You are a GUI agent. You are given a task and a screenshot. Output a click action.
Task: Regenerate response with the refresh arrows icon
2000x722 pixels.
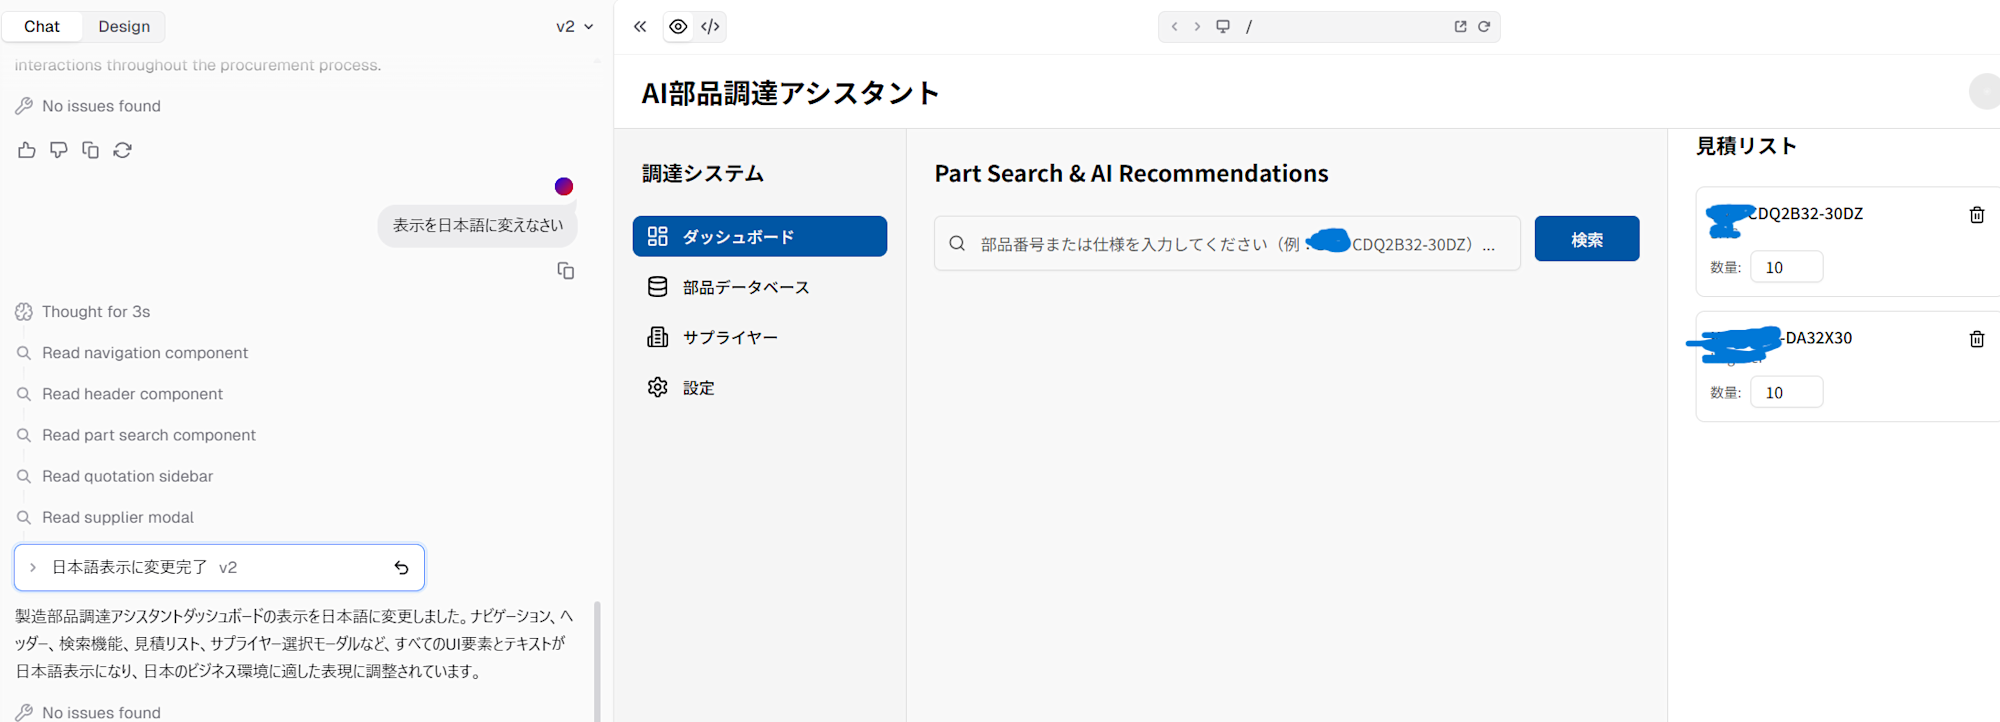(x=123, y=150)
